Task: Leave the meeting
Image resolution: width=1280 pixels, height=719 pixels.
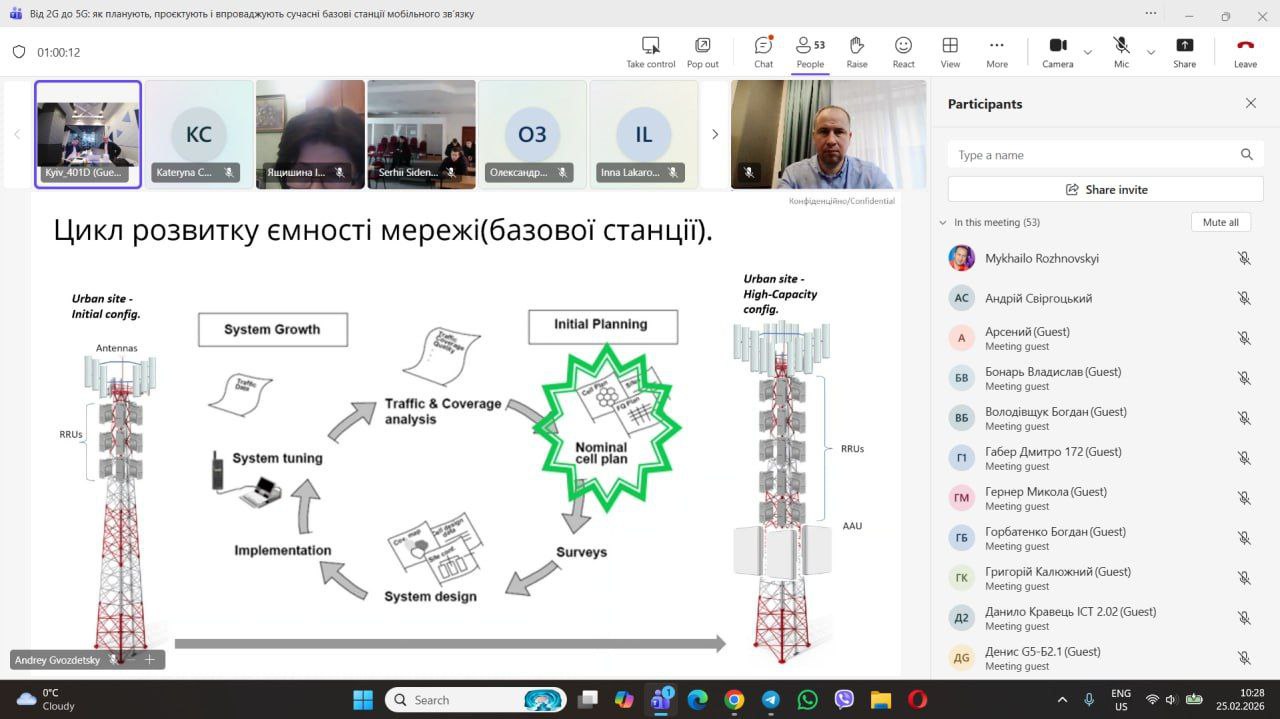Action: (1245, 51)
